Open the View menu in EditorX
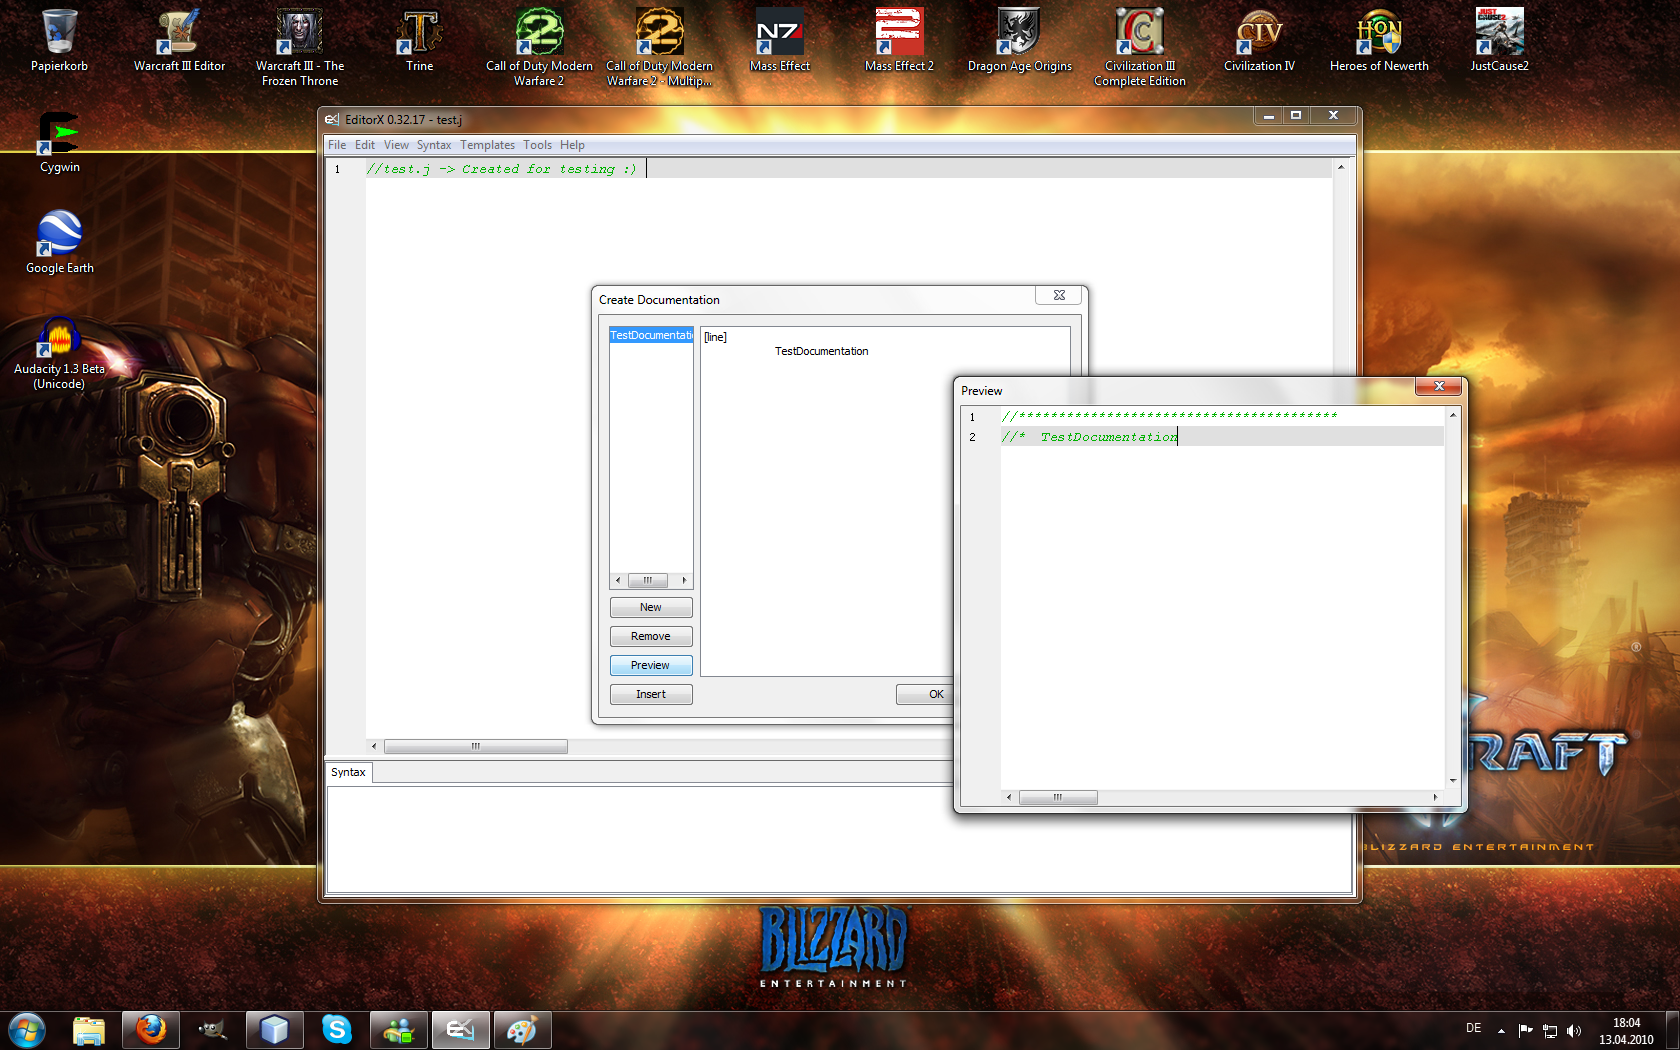 [x=396, y=145]
